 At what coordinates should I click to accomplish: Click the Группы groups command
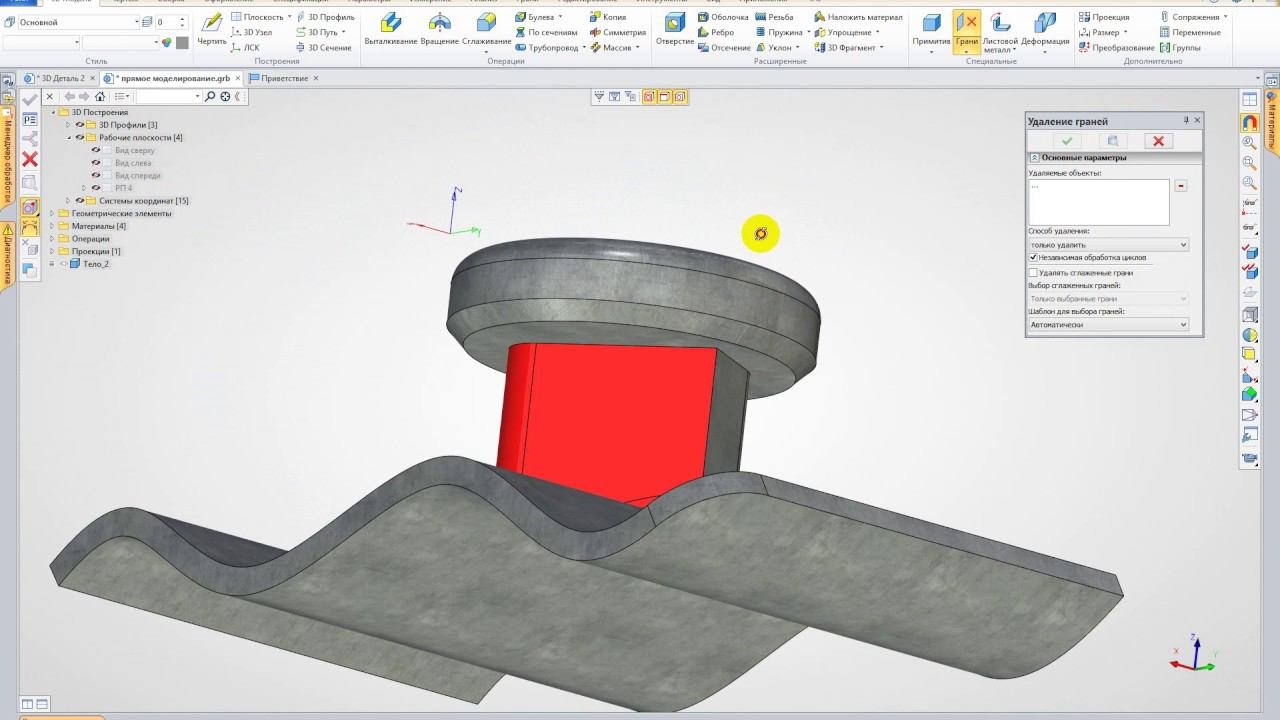pos(1180,47)
